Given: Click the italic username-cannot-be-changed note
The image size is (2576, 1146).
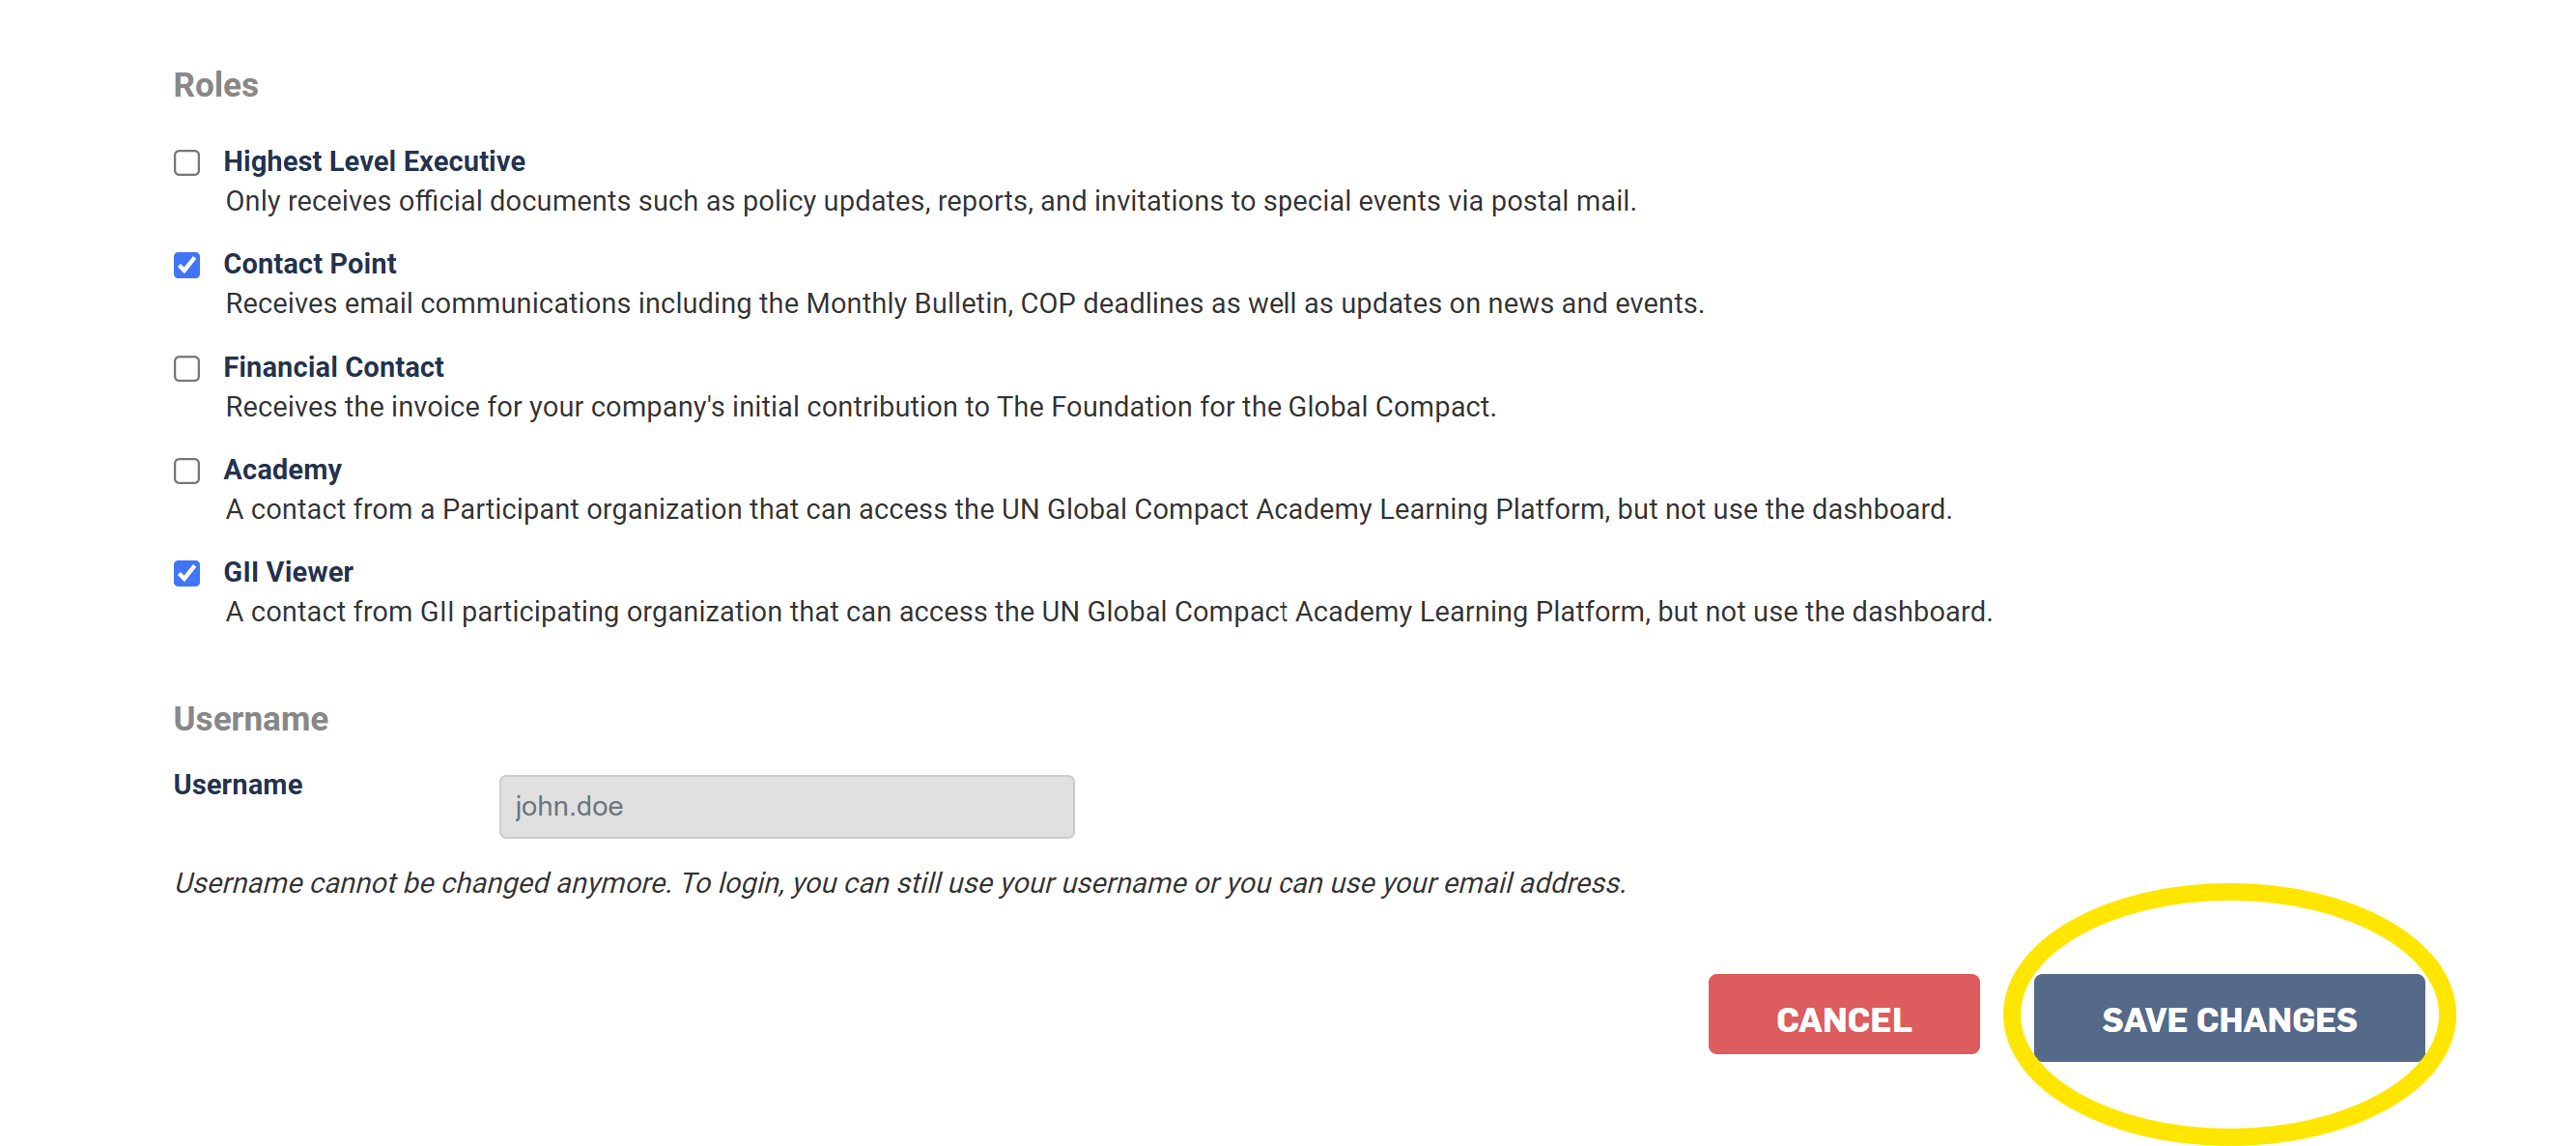Looking at the screenshot, I should (900, 883).
